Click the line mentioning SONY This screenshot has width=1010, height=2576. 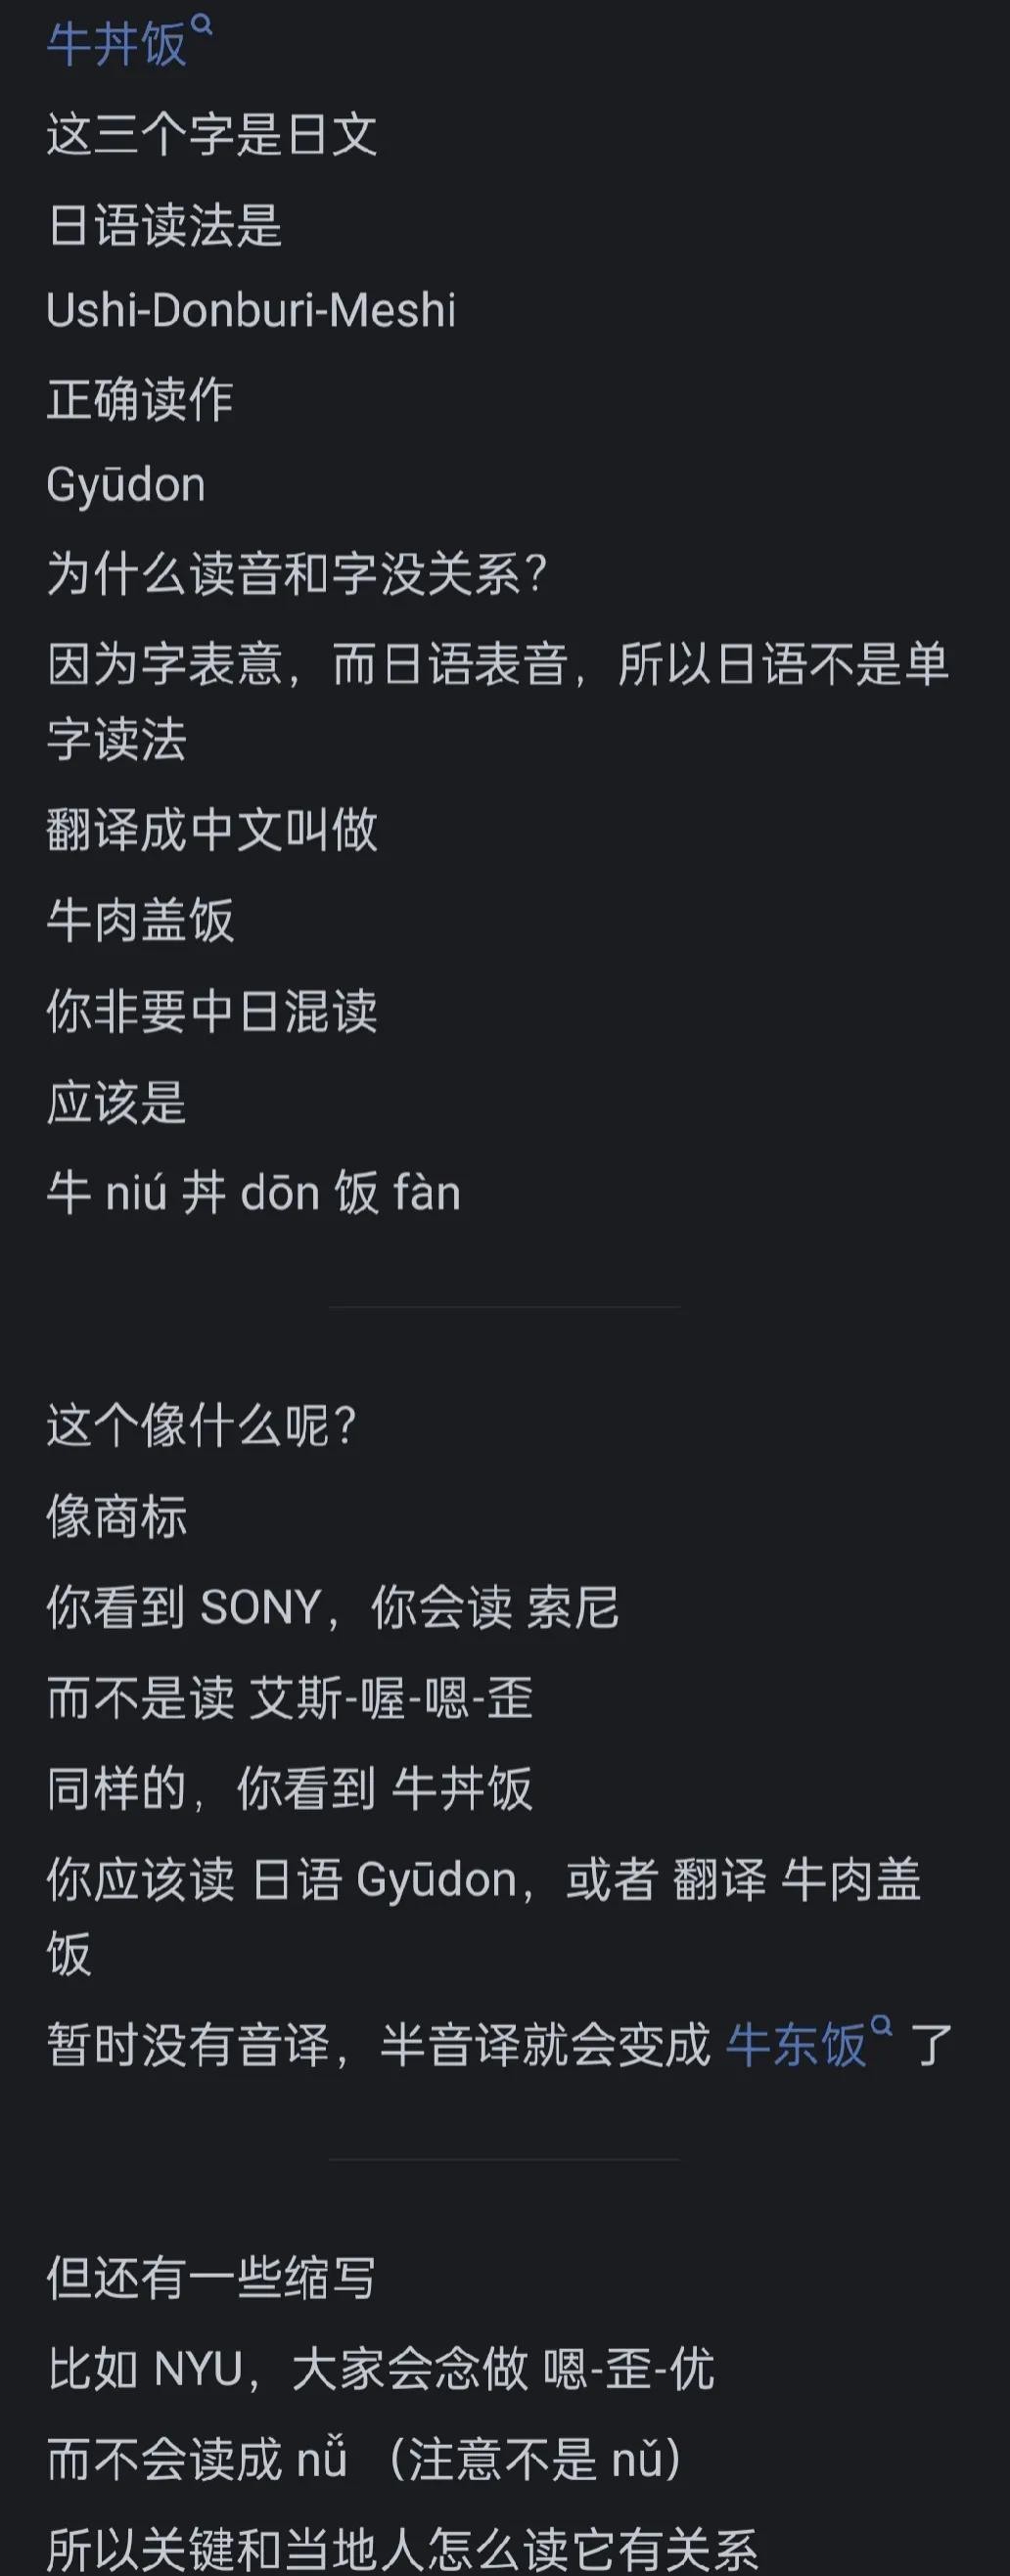pos(333,1608)
